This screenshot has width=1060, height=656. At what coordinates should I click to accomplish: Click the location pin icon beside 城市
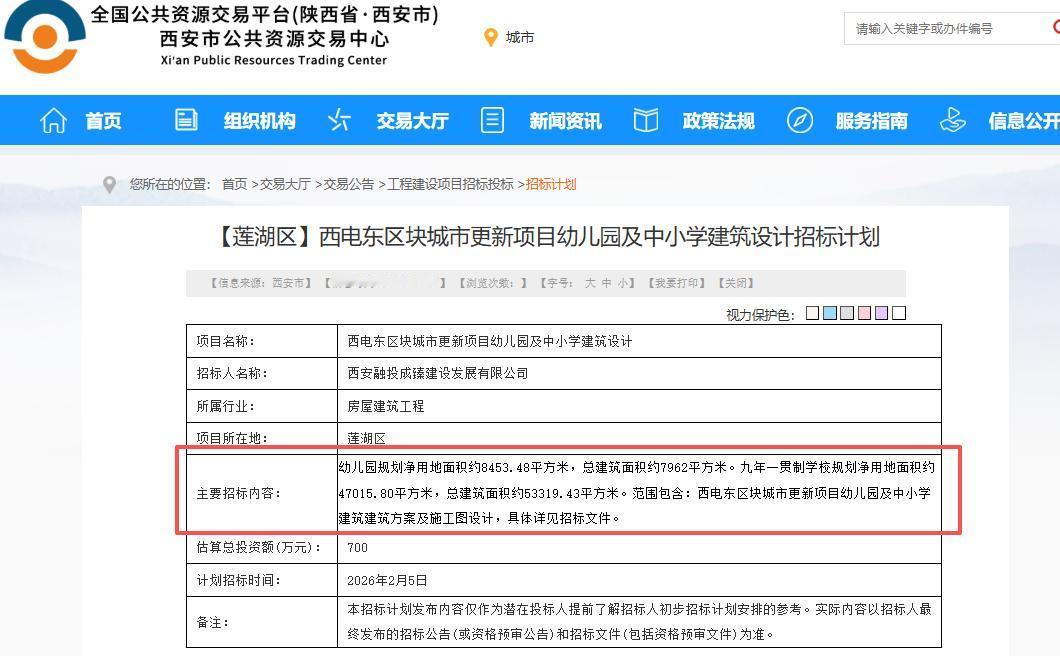(490, 37)
